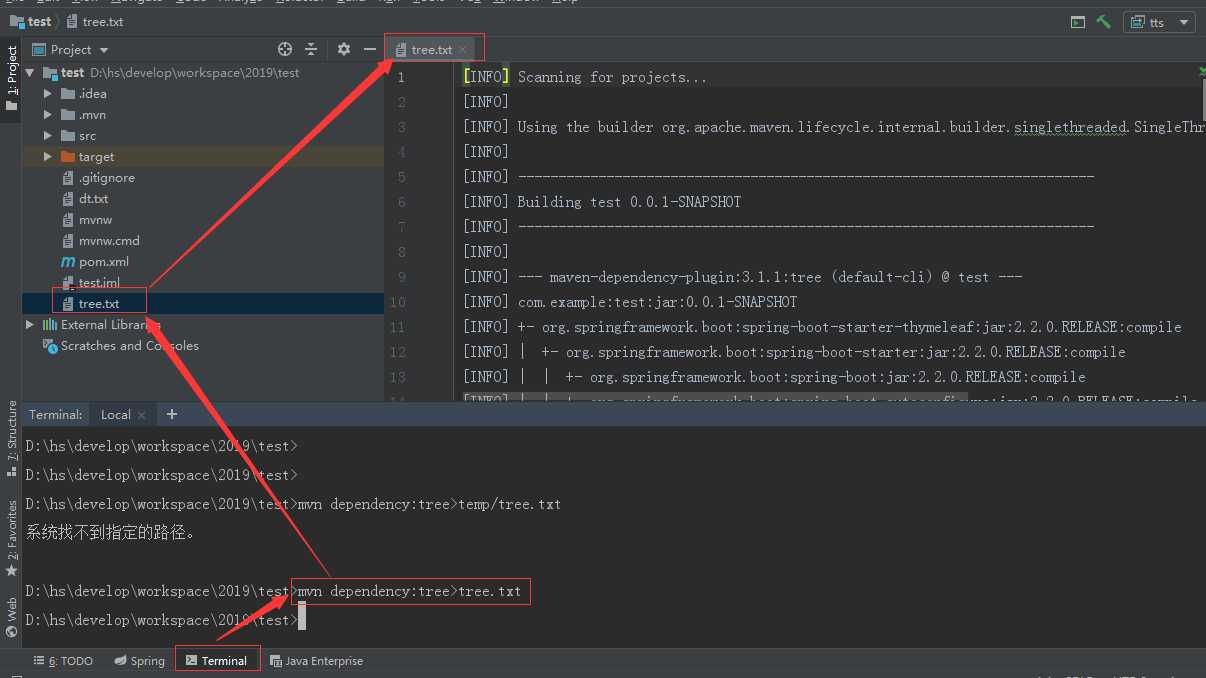Click the target folder icon
Screen dimensions: 1206x678
(68, 156)
